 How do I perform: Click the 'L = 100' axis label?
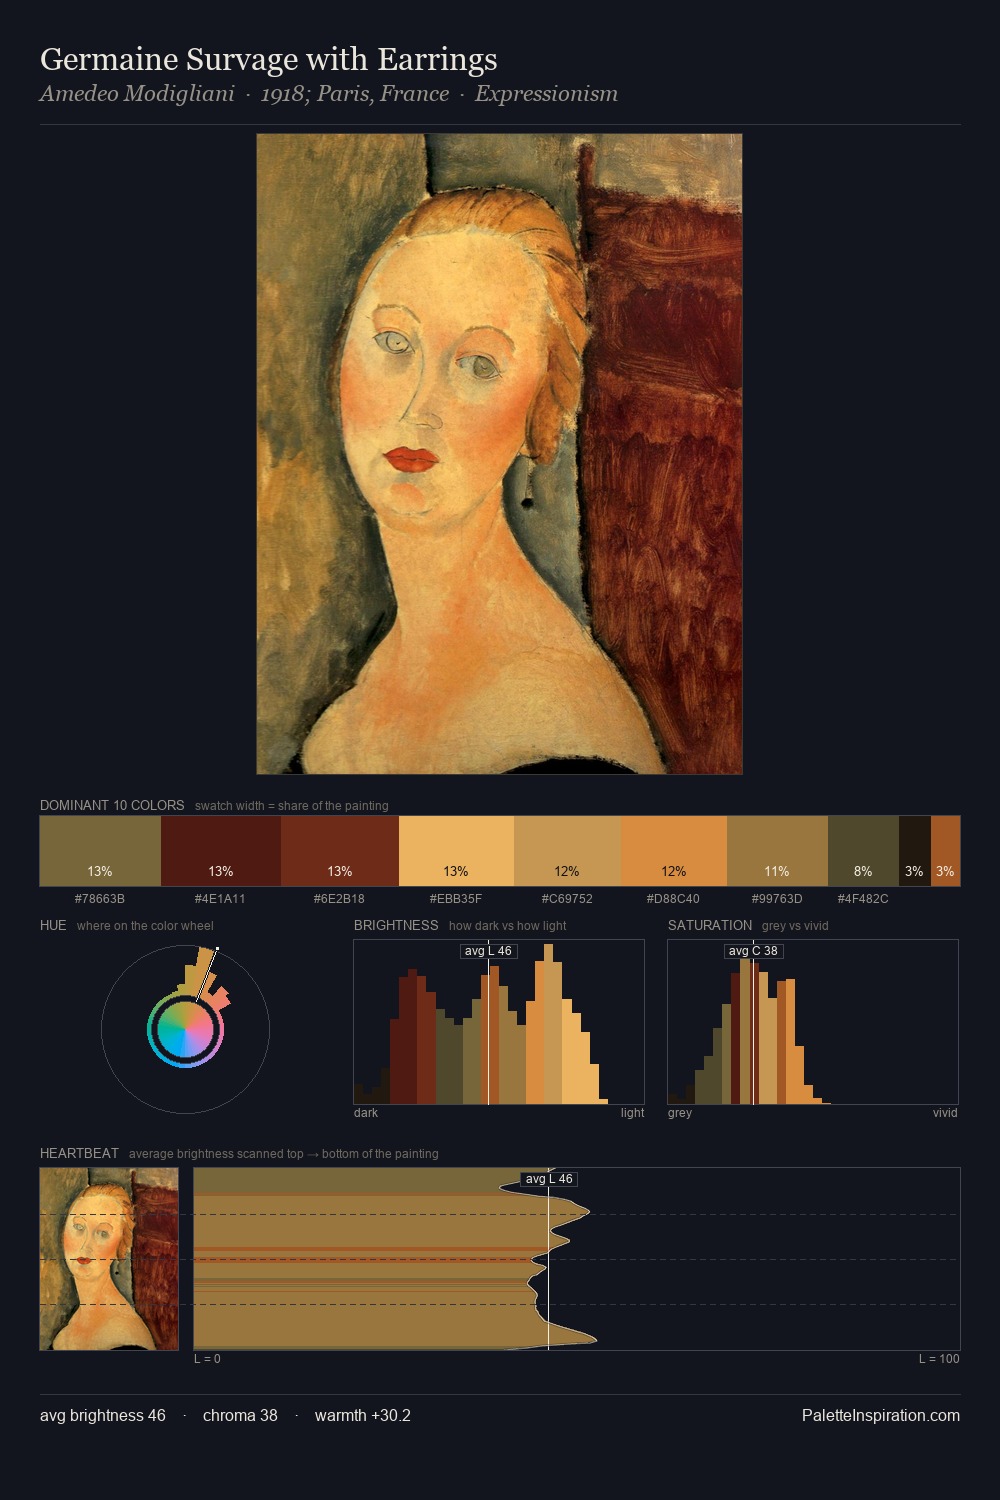point(939,1359)
